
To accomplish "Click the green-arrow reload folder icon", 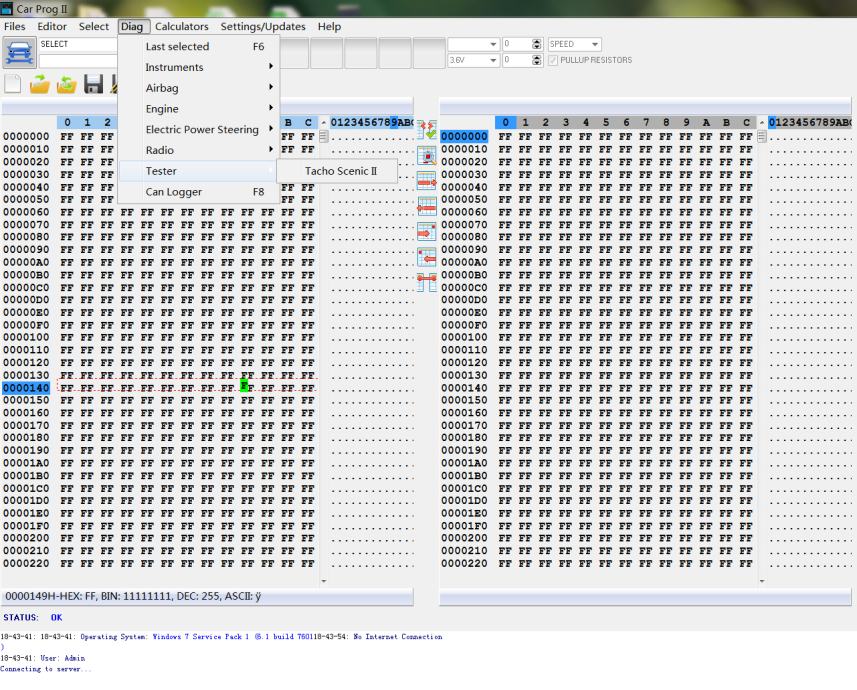I will [67, 87].
